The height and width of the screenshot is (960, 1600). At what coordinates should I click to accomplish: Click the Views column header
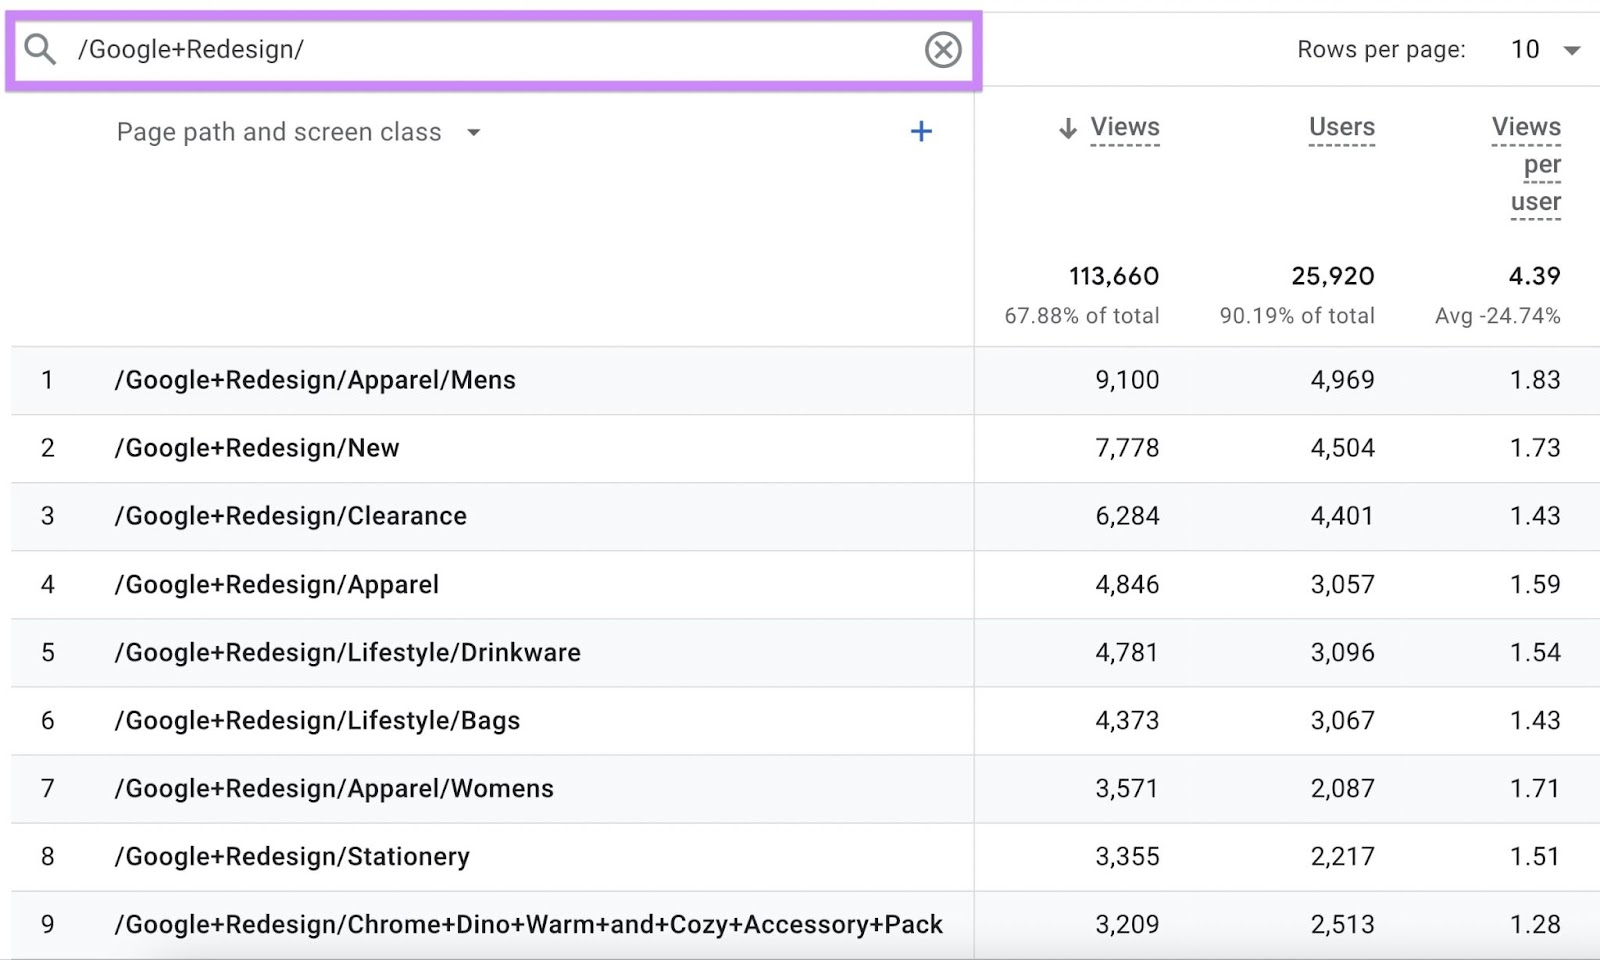[1124, 128]
